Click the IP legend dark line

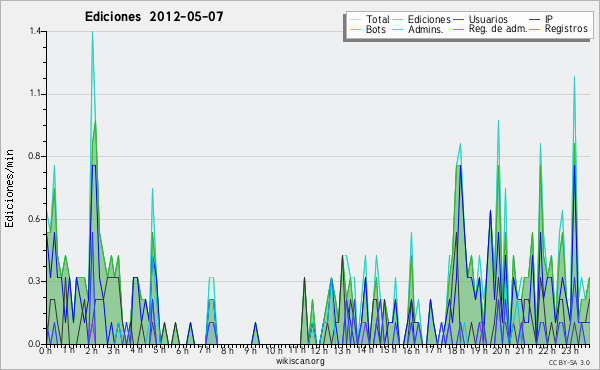(x=535, y=20)
